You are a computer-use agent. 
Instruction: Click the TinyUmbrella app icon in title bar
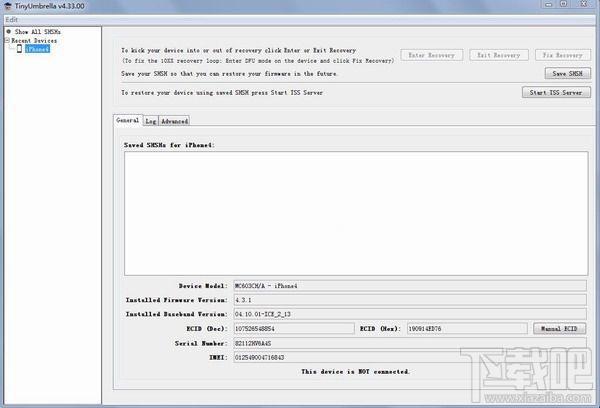click(7, 6)
